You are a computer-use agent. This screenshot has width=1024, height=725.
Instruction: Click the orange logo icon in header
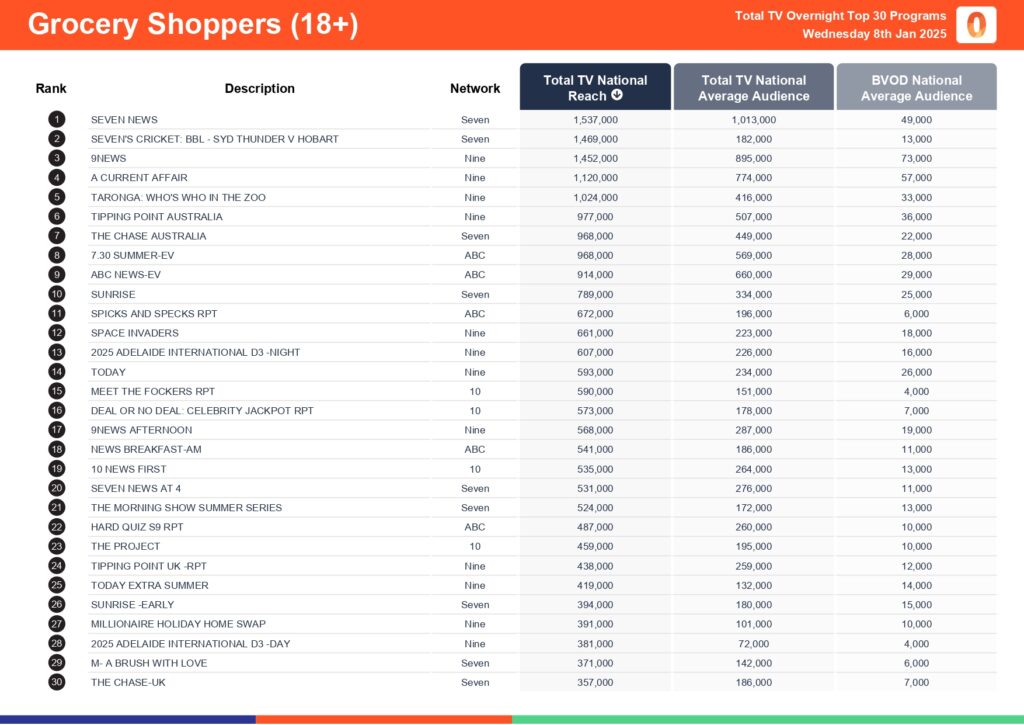tap(975, 25)
